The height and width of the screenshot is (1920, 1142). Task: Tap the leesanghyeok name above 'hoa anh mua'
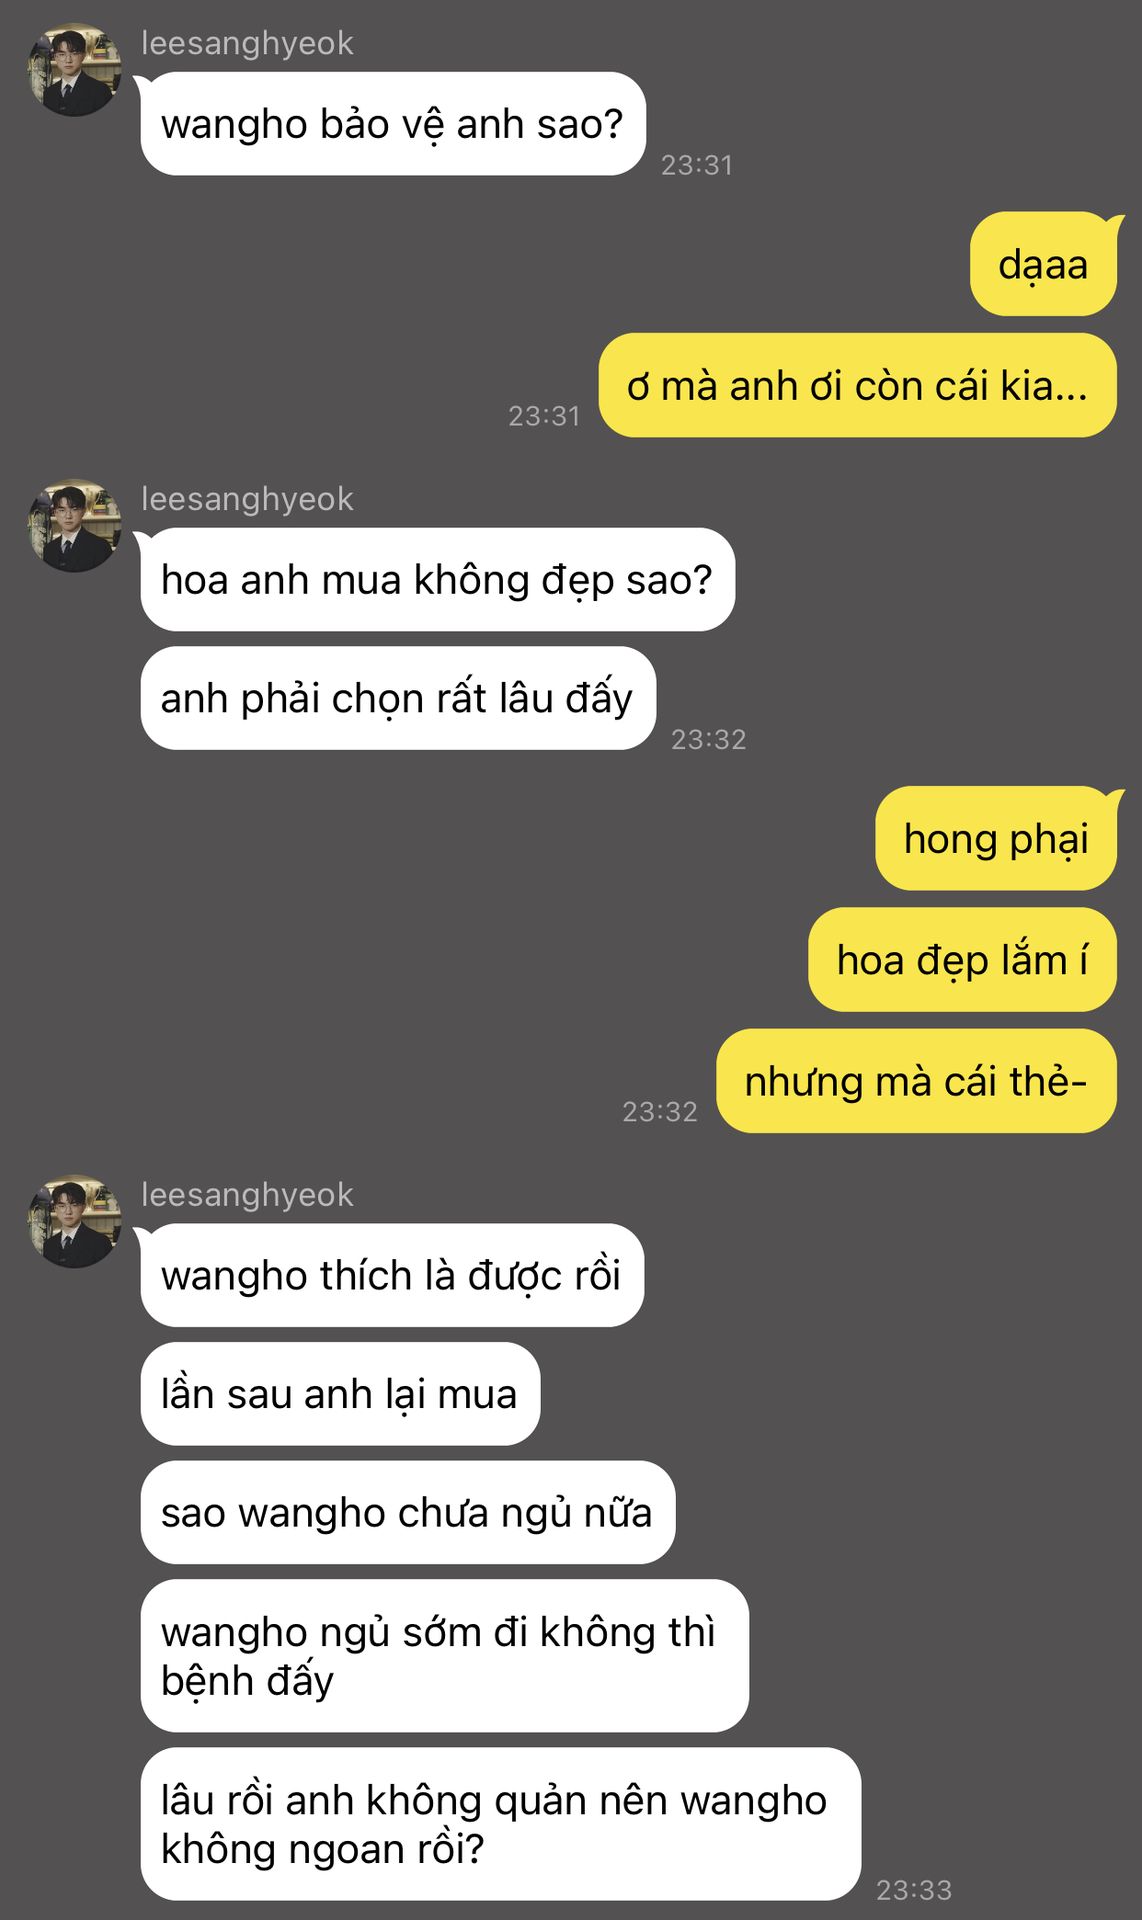247,499
